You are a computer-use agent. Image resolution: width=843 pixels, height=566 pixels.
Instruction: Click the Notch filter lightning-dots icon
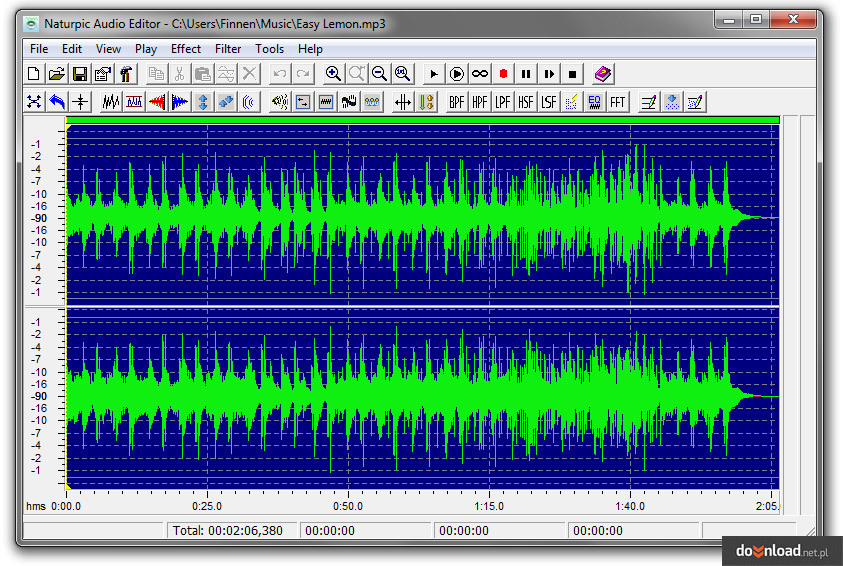[x=571, y=102]
